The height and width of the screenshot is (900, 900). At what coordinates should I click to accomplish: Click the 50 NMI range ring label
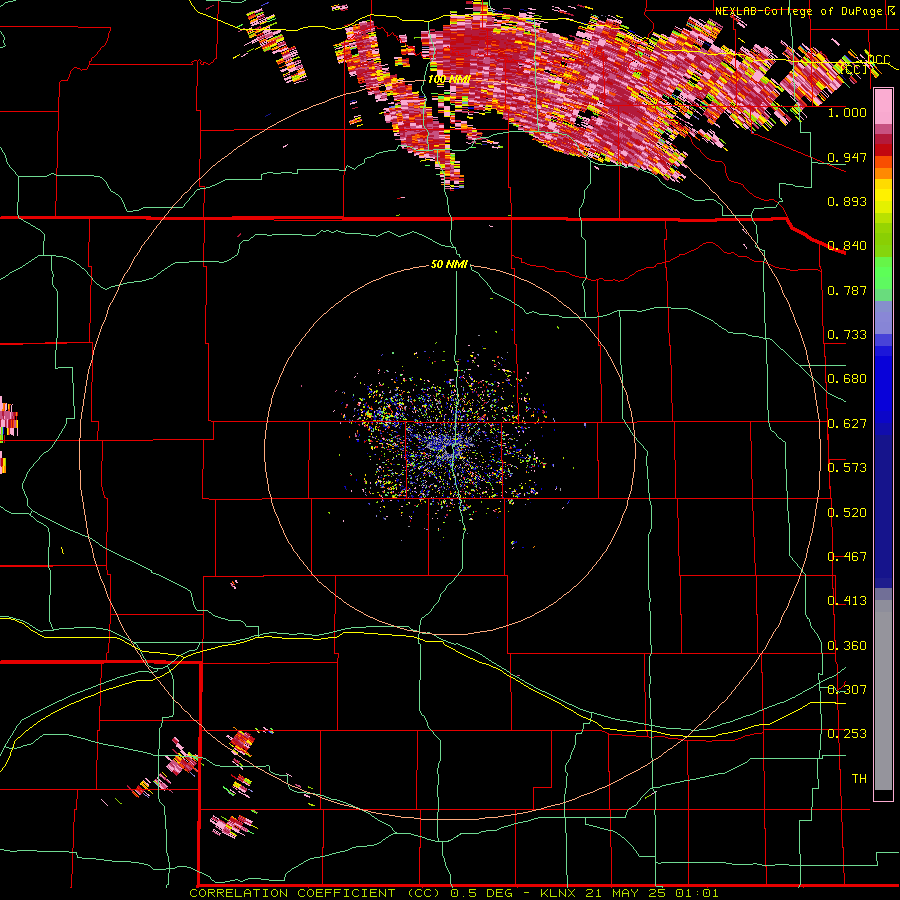449,265
